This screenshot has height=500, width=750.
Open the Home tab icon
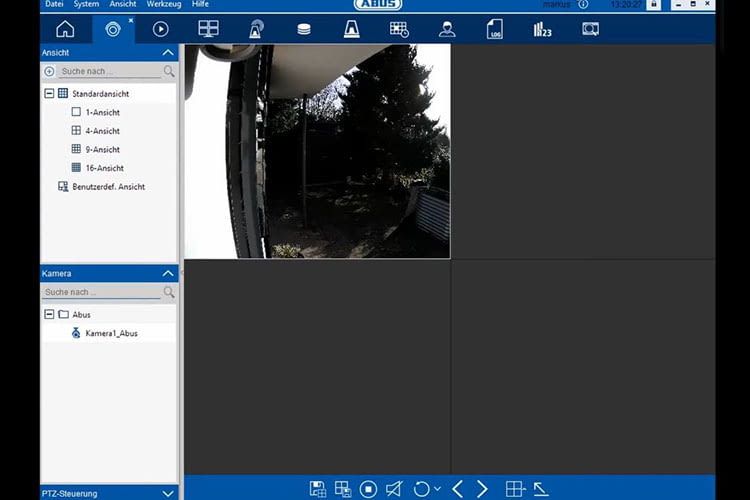(65, 29)
